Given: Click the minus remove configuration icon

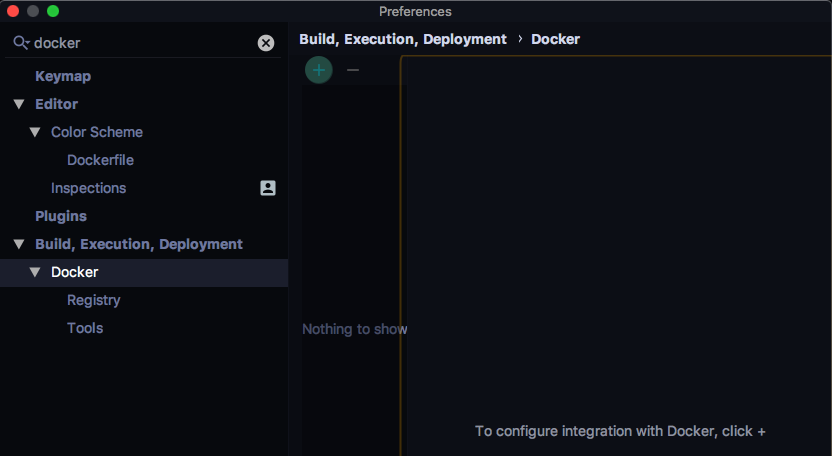Looking at the screenshot, I should coord(352,70).
